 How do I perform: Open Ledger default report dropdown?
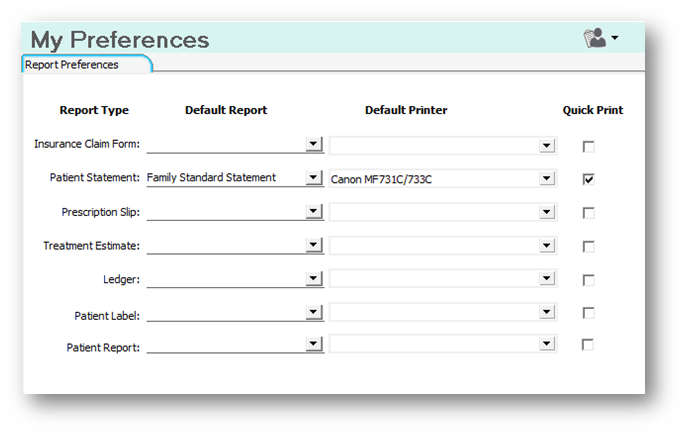(314, 277)
